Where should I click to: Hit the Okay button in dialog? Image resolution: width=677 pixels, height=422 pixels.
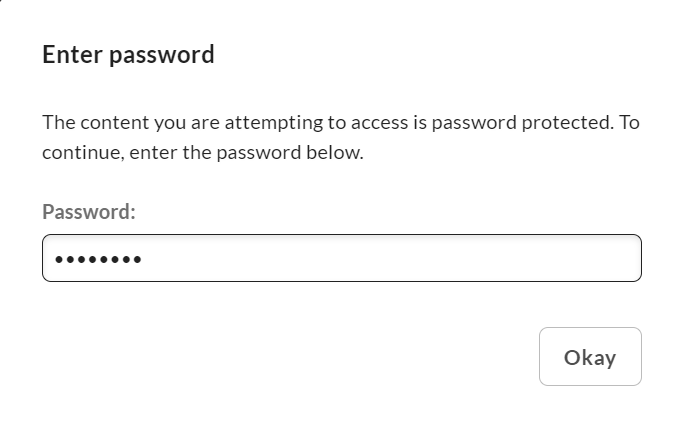click(x=590, y=357)
